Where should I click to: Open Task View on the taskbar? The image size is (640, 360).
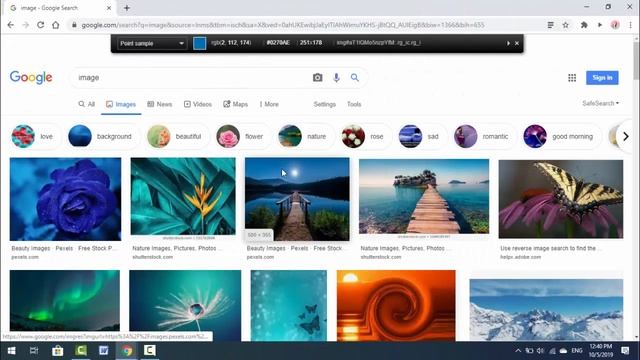point(34,351)
